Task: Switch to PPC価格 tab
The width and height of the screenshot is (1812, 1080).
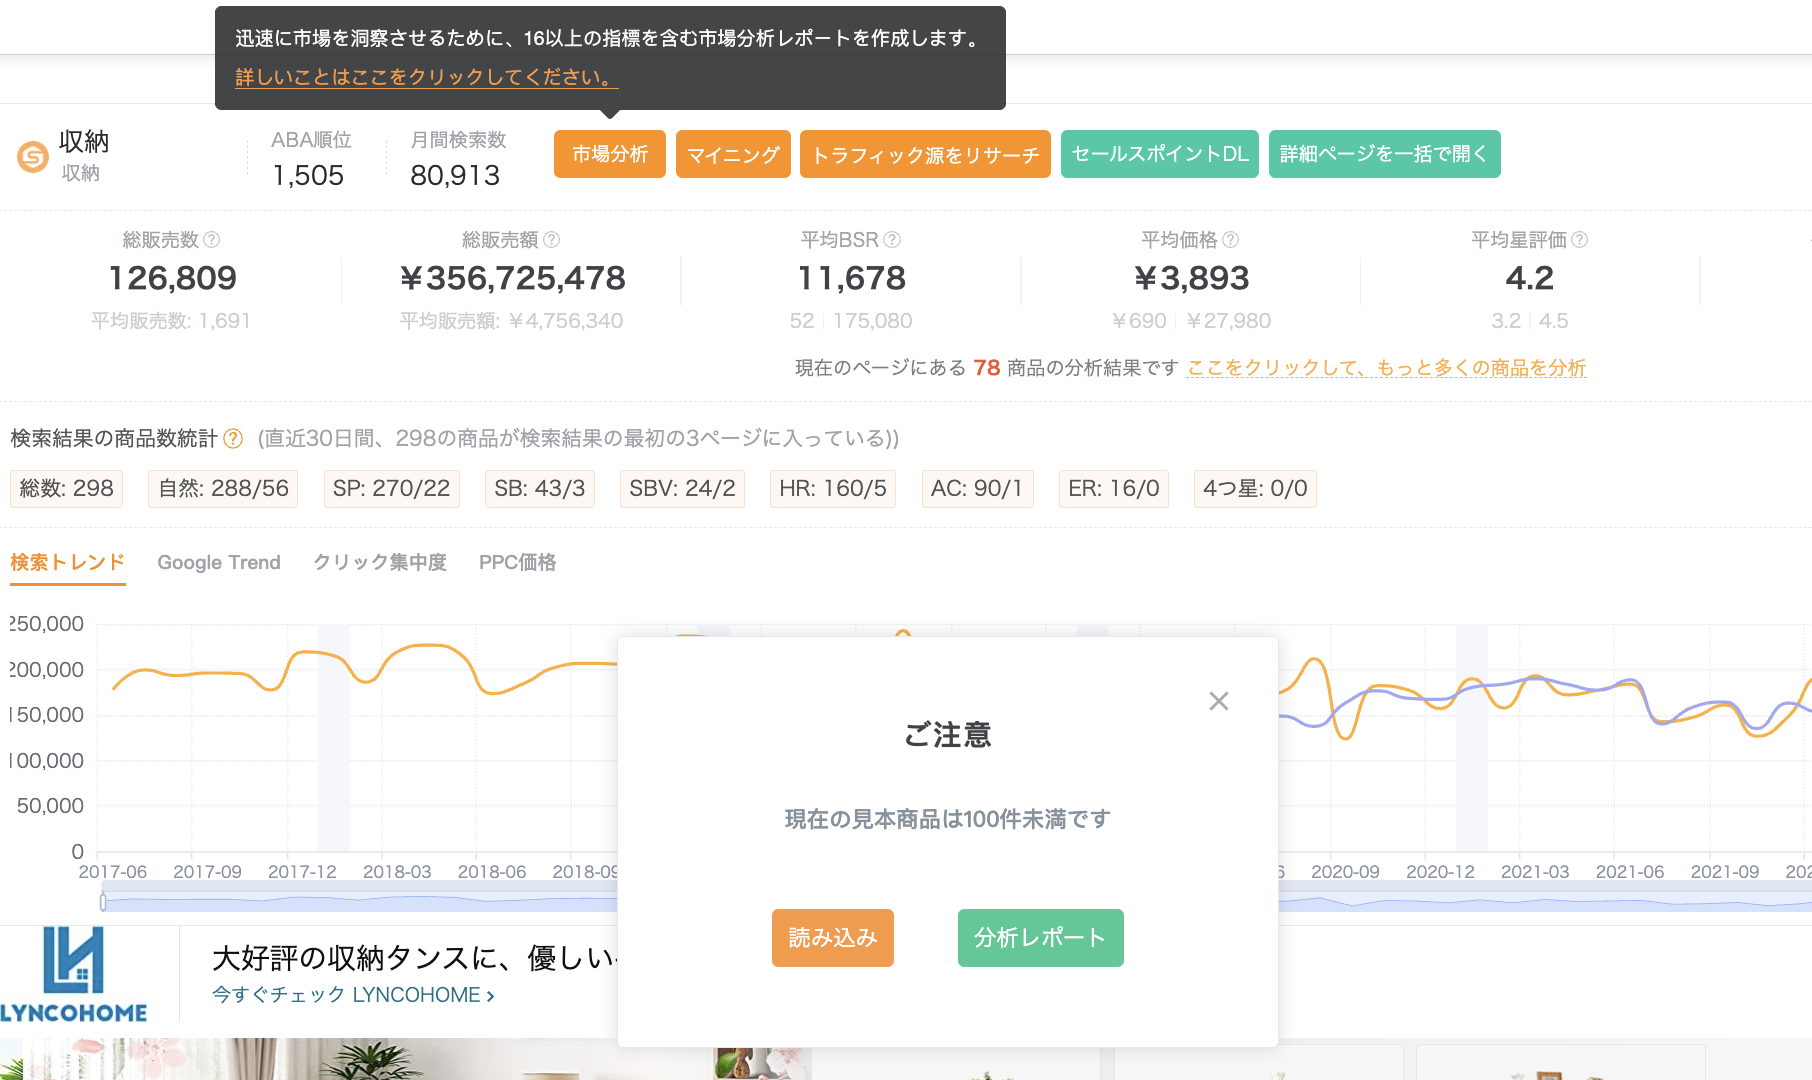Action: (x=518, y=562)
